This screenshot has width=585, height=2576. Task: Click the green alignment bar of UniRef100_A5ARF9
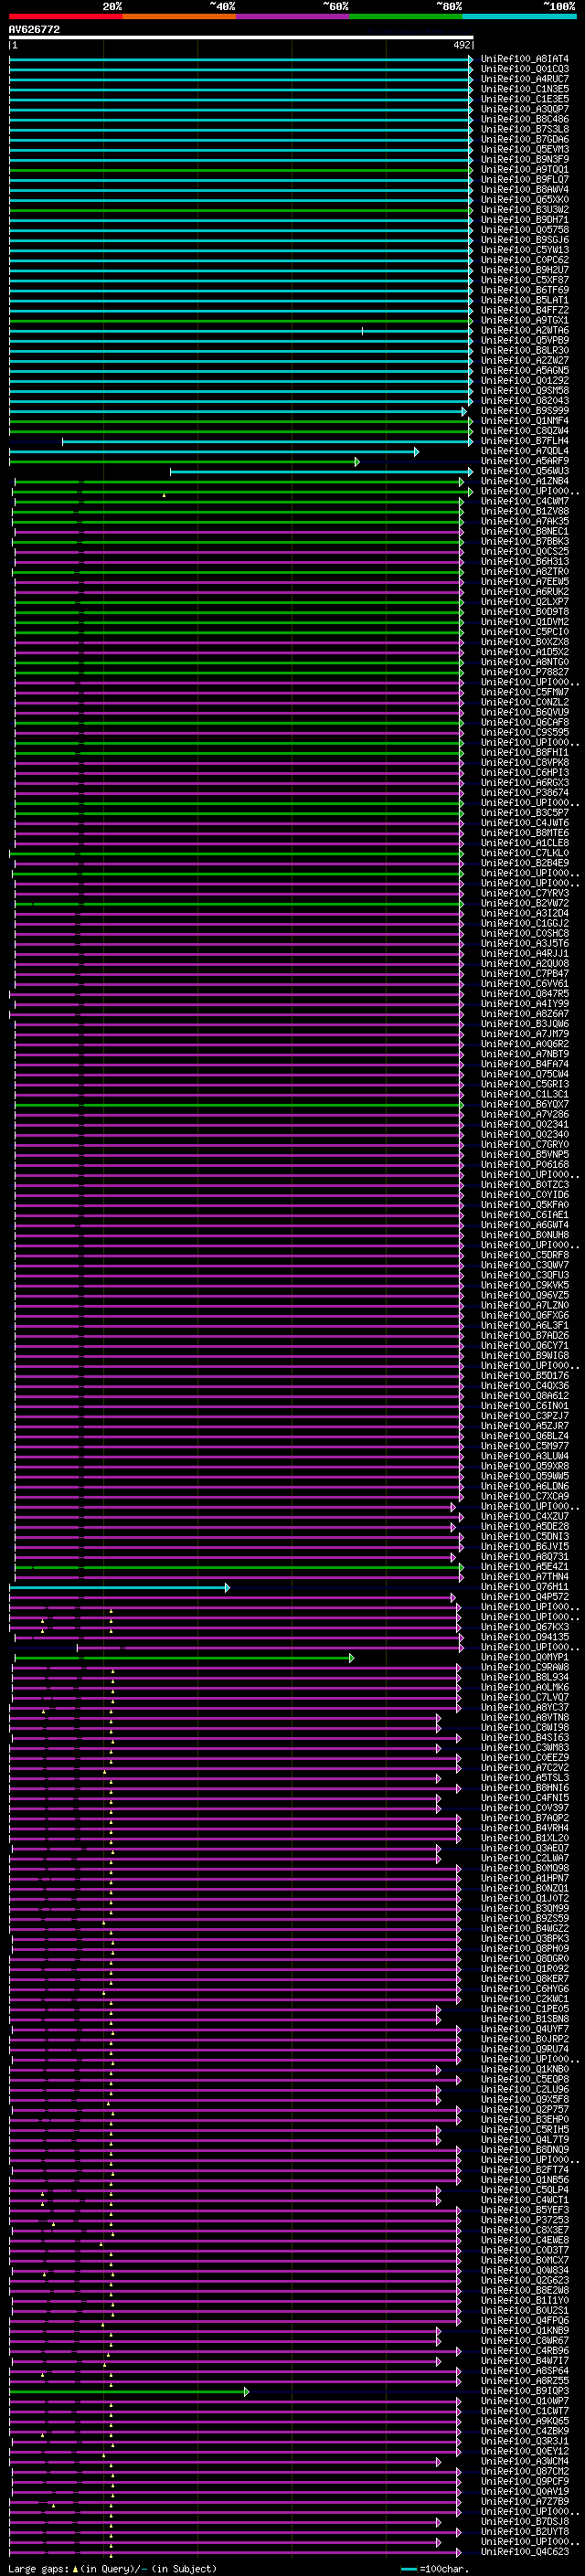click(184, 462)
